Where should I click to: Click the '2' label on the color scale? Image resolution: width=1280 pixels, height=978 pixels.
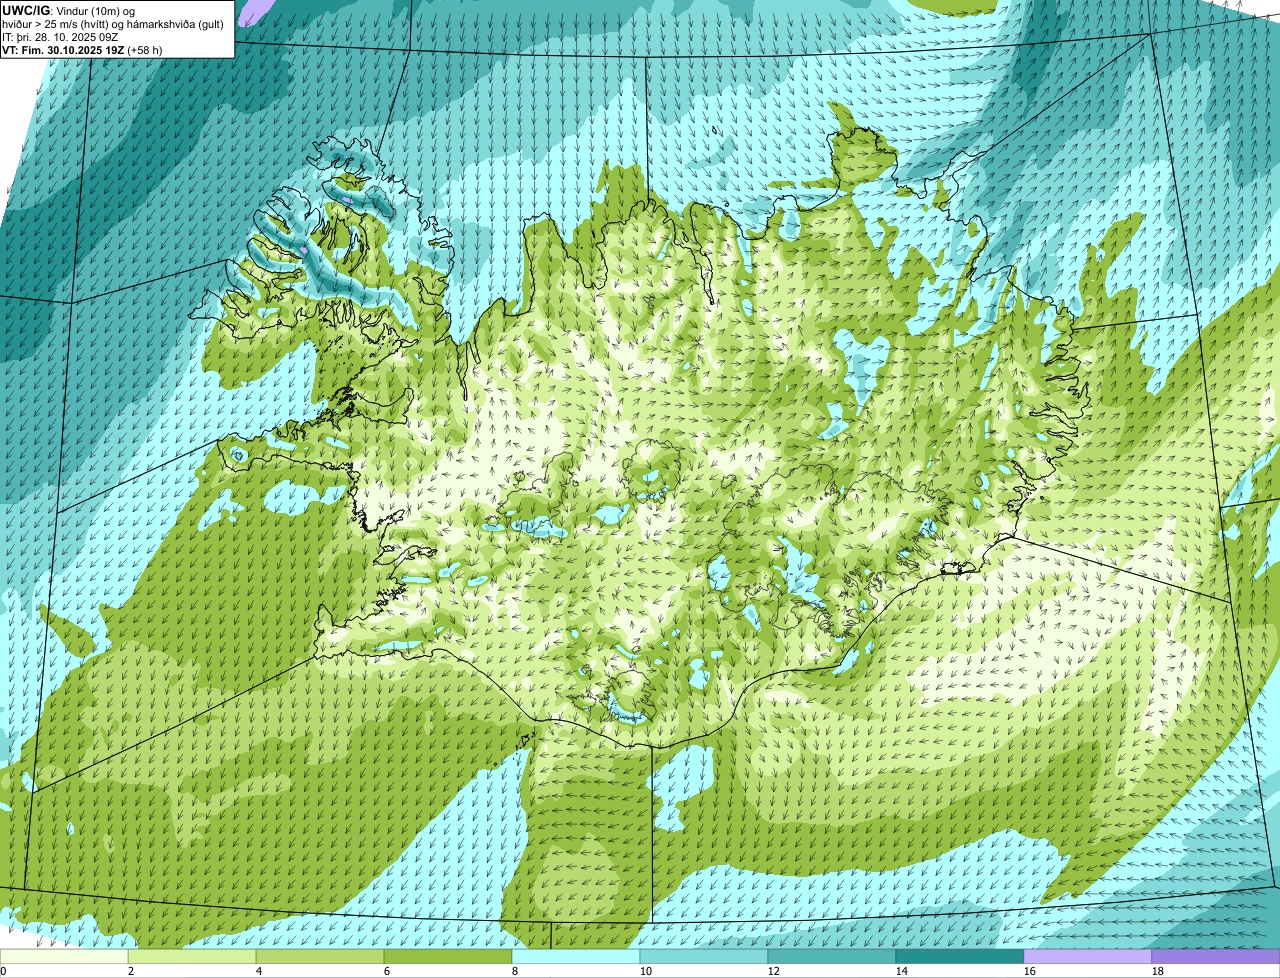click(x=131, y=971)
